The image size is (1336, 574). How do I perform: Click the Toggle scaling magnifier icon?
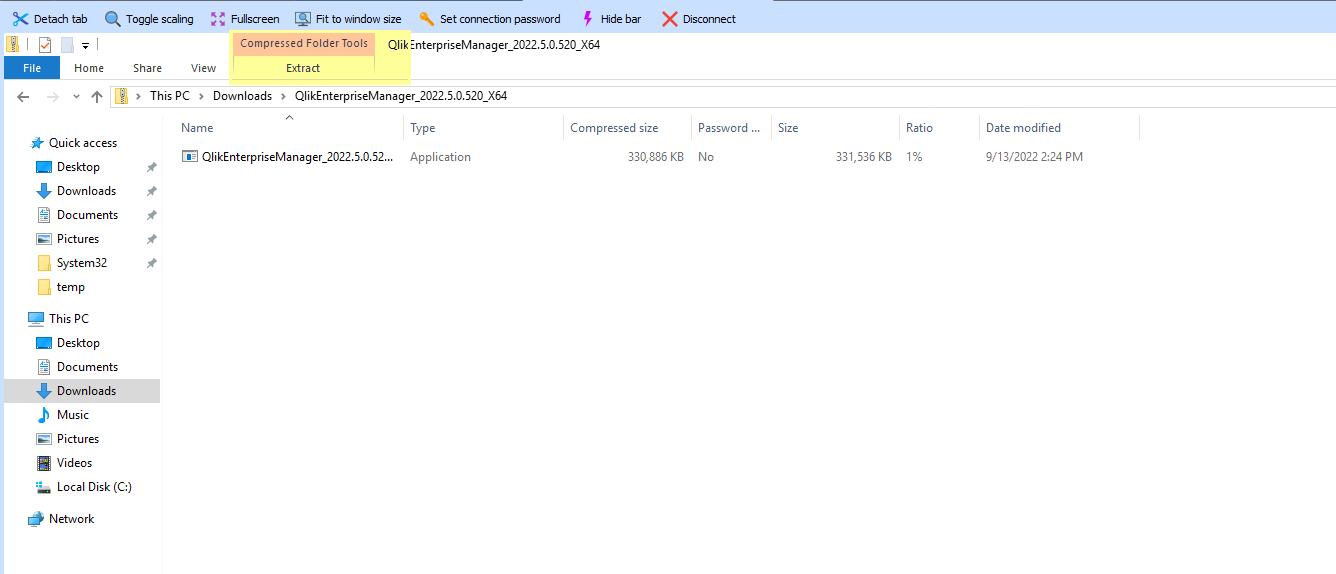click(113, 19)
